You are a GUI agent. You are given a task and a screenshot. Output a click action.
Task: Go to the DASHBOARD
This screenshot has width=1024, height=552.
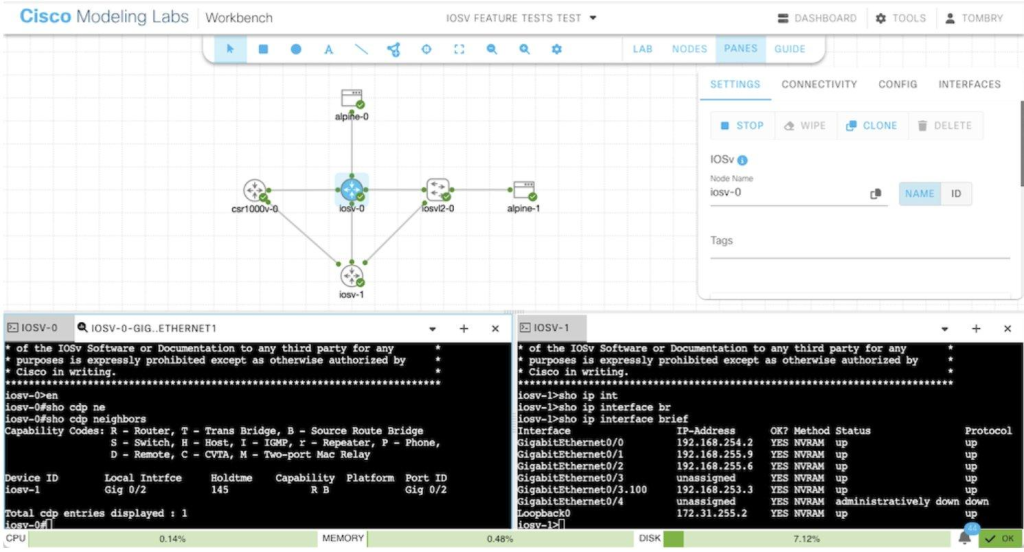pyautogui.click(x=817, y=18)
